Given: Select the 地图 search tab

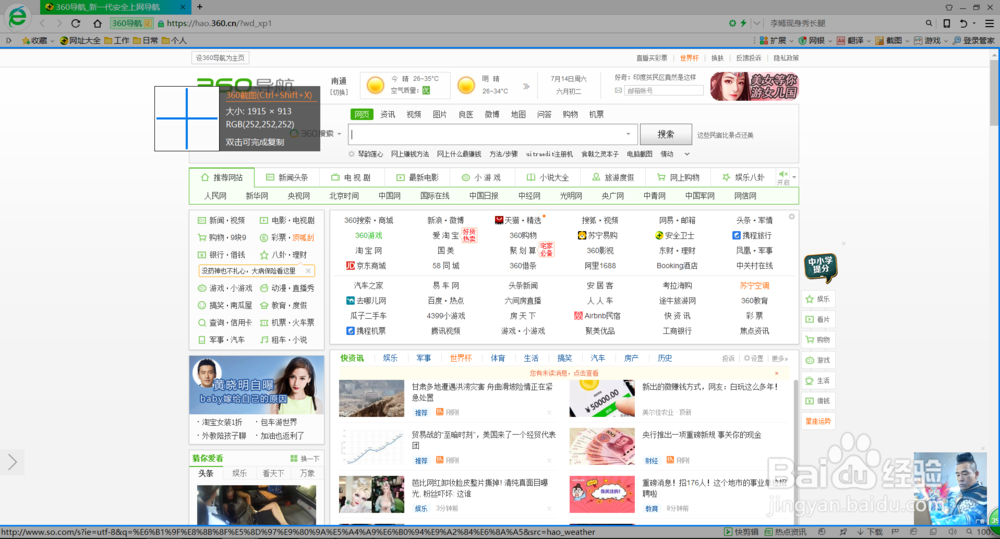Looking at the screenshot, I should 518,114.
